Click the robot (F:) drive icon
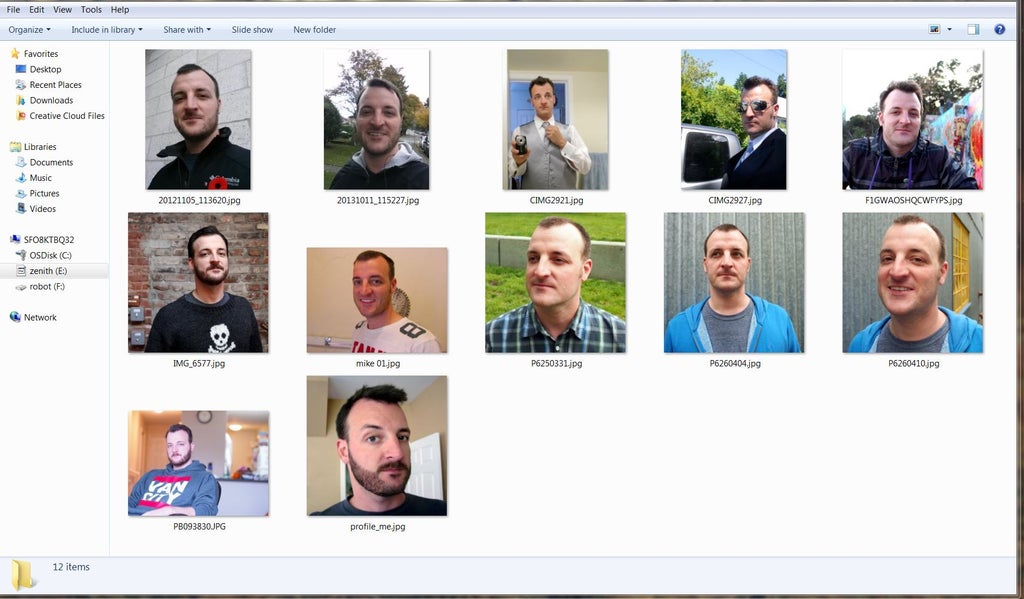Screen dimensions: 1024x599 (x=21, y=287)
